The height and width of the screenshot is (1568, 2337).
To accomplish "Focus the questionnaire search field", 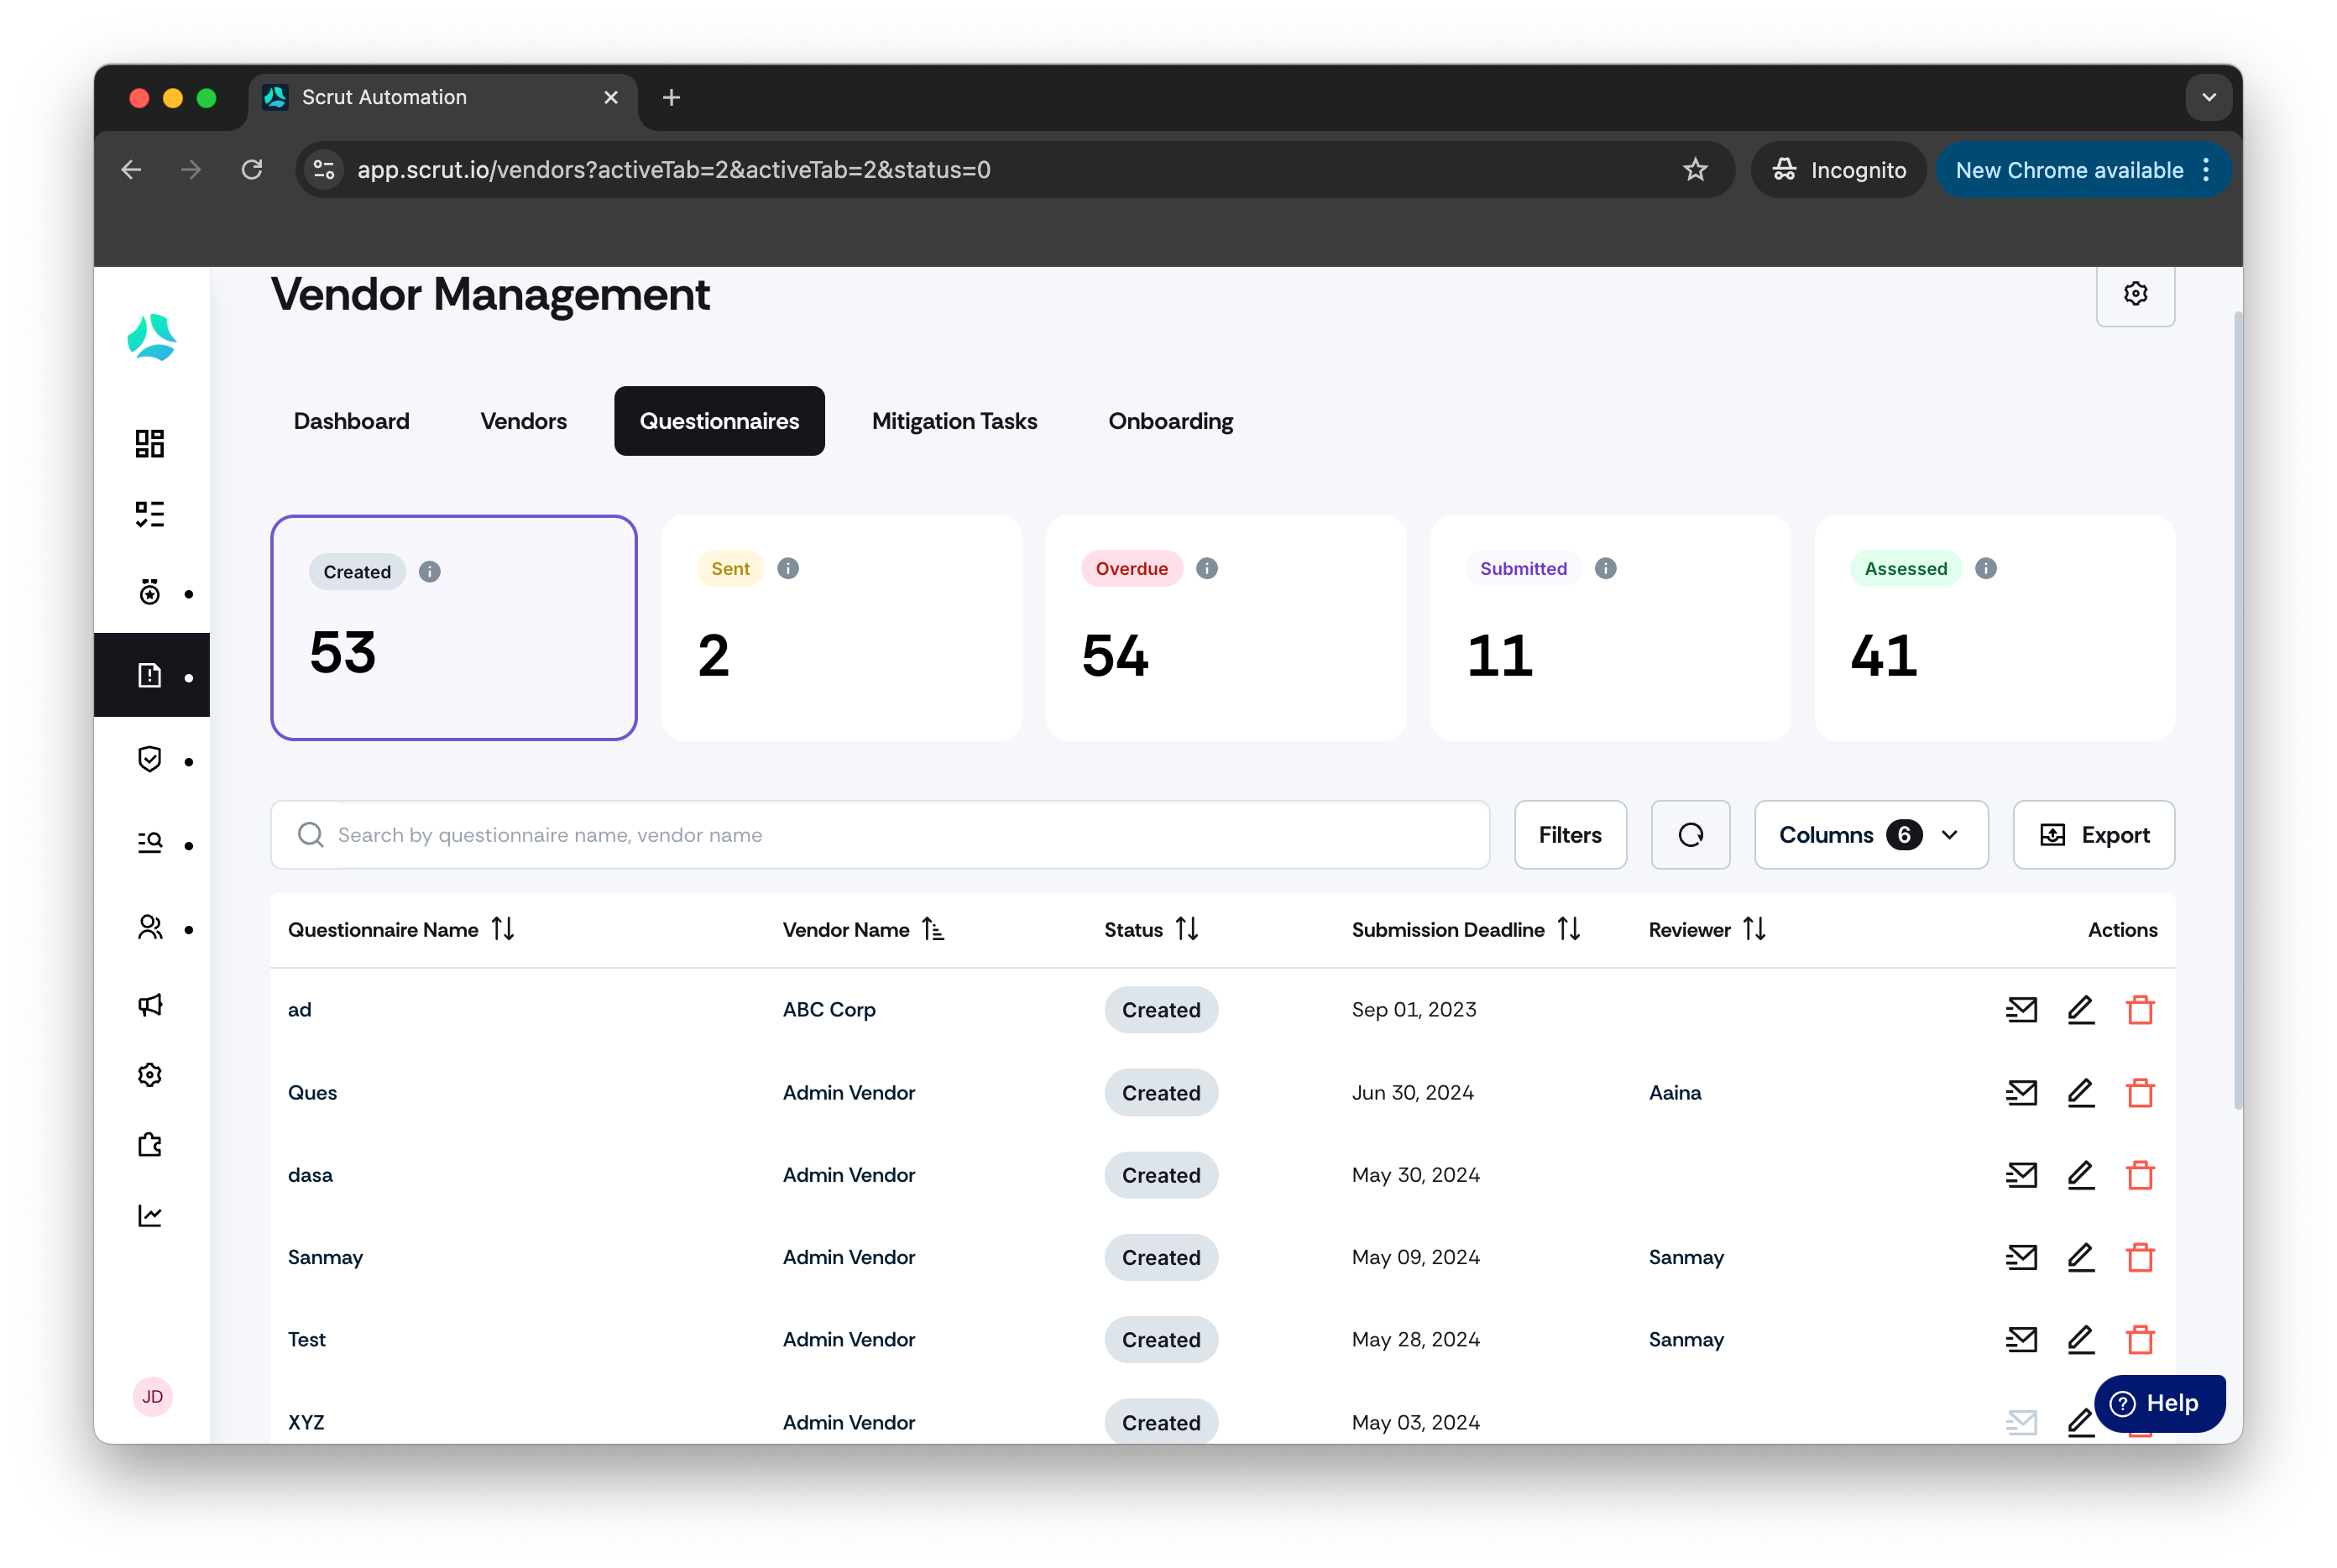I will click(880, 835).
